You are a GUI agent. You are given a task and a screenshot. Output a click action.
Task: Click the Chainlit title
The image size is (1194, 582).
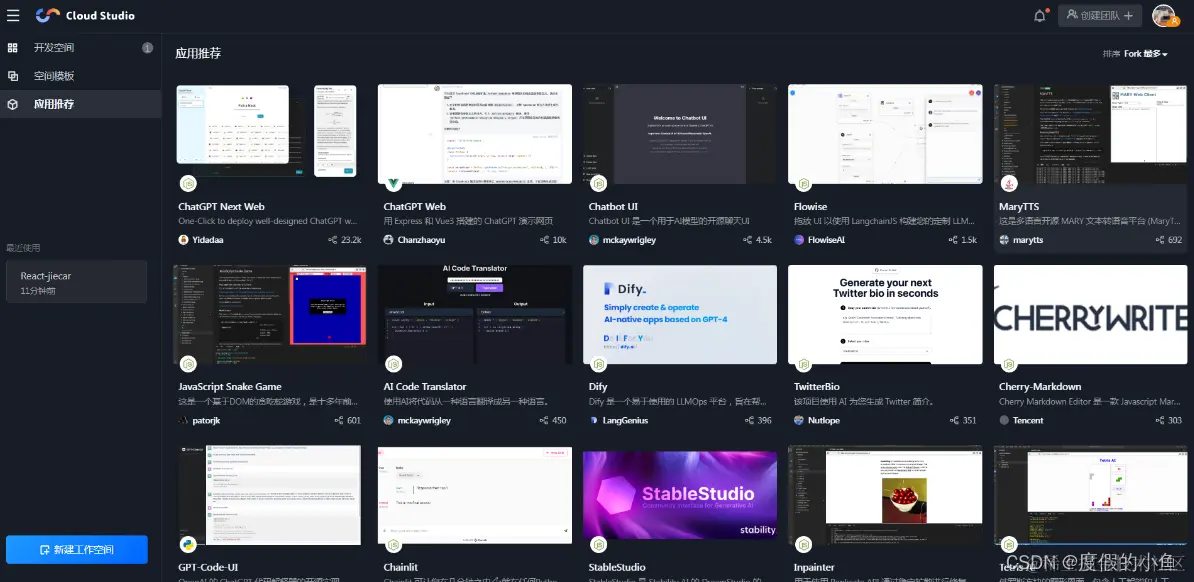click(401, 567)
